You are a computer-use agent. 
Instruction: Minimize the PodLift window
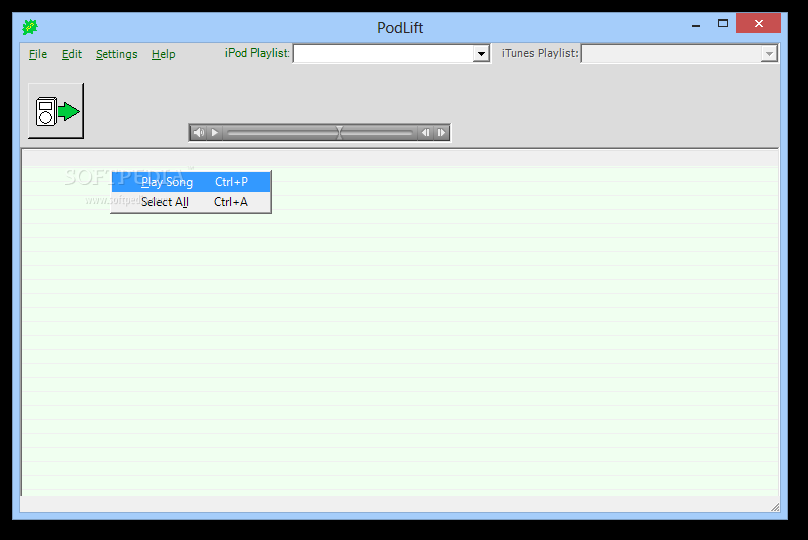pyautogui.click(x=696, y=23)
